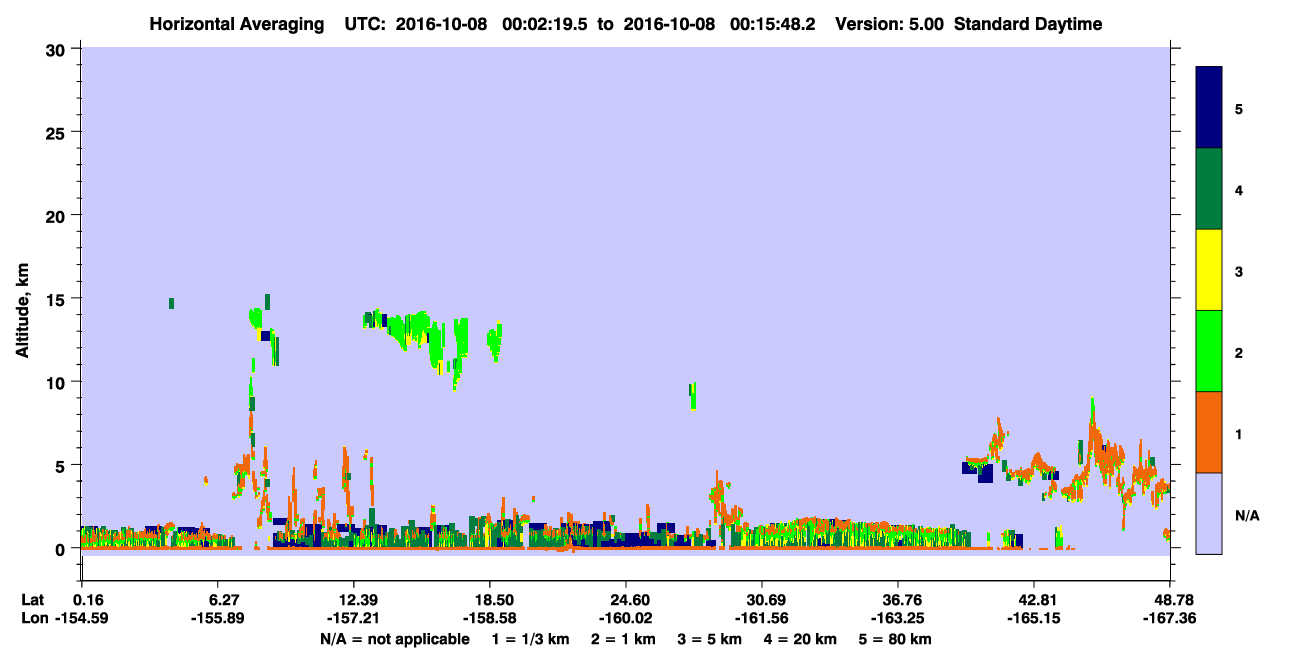Click '3 = 5 km' legend text
The width and height of the screenshot is (1300, 667).
pyautogui.click(x=711, y=638)
